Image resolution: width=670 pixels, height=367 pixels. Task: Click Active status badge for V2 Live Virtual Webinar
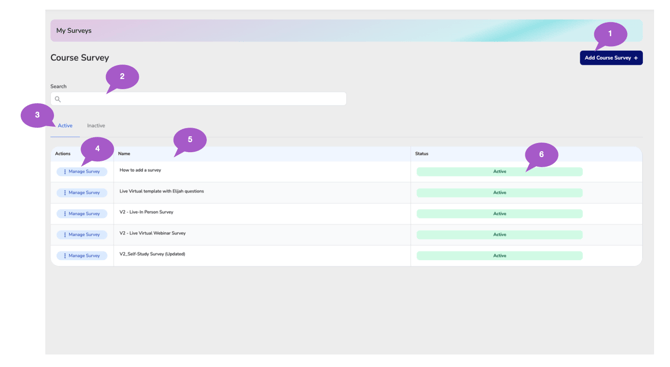500,235
